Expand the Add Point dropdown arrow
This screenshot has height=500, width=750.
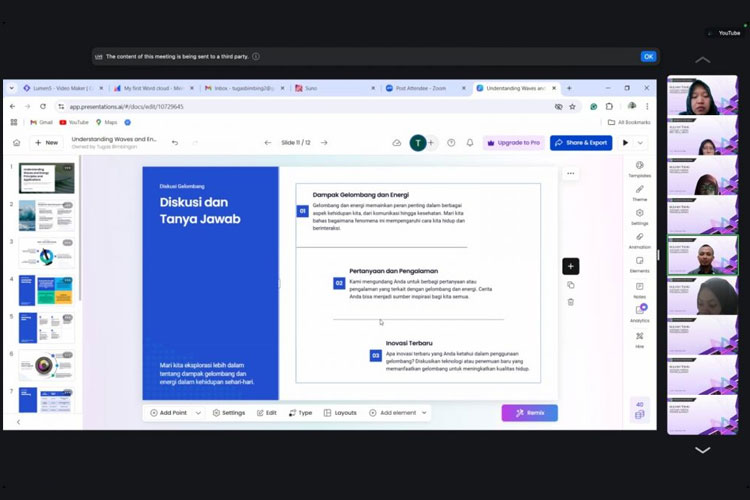click(x=198, y=413)
